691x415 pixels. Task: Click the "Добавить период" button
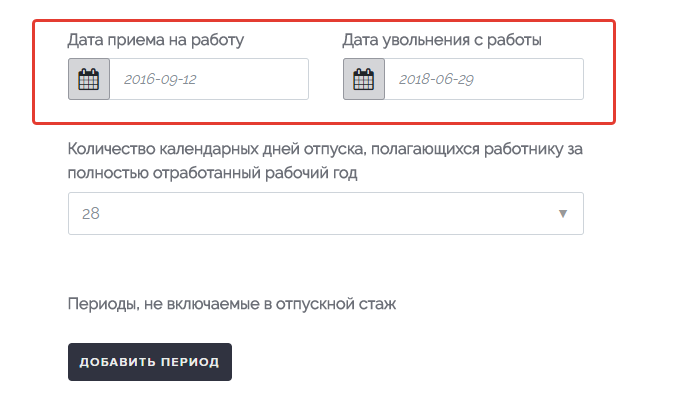(150, 362)
